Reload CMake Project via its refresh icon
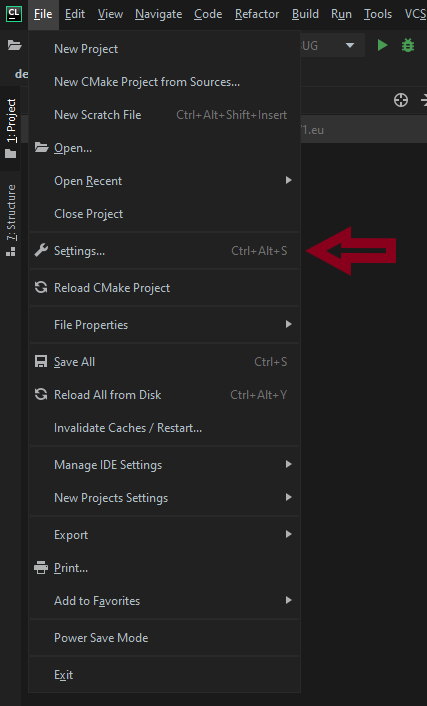The width and height of the screenshot is (427, 706). pos(41,287)
